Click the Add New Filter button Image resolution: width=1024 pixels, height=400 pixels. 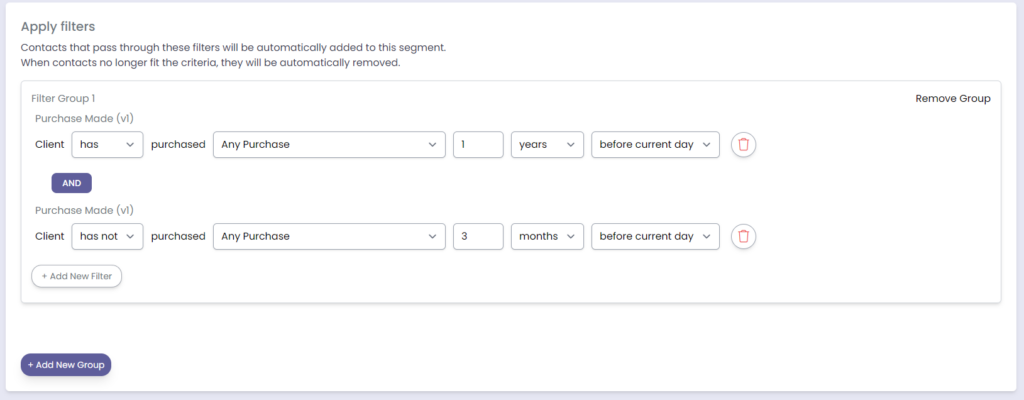click(77, 275)
